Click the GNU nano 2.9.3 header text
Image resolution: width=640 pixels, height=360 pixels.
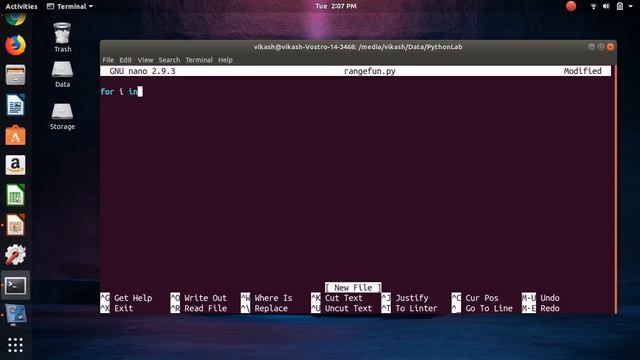point(142,71)
